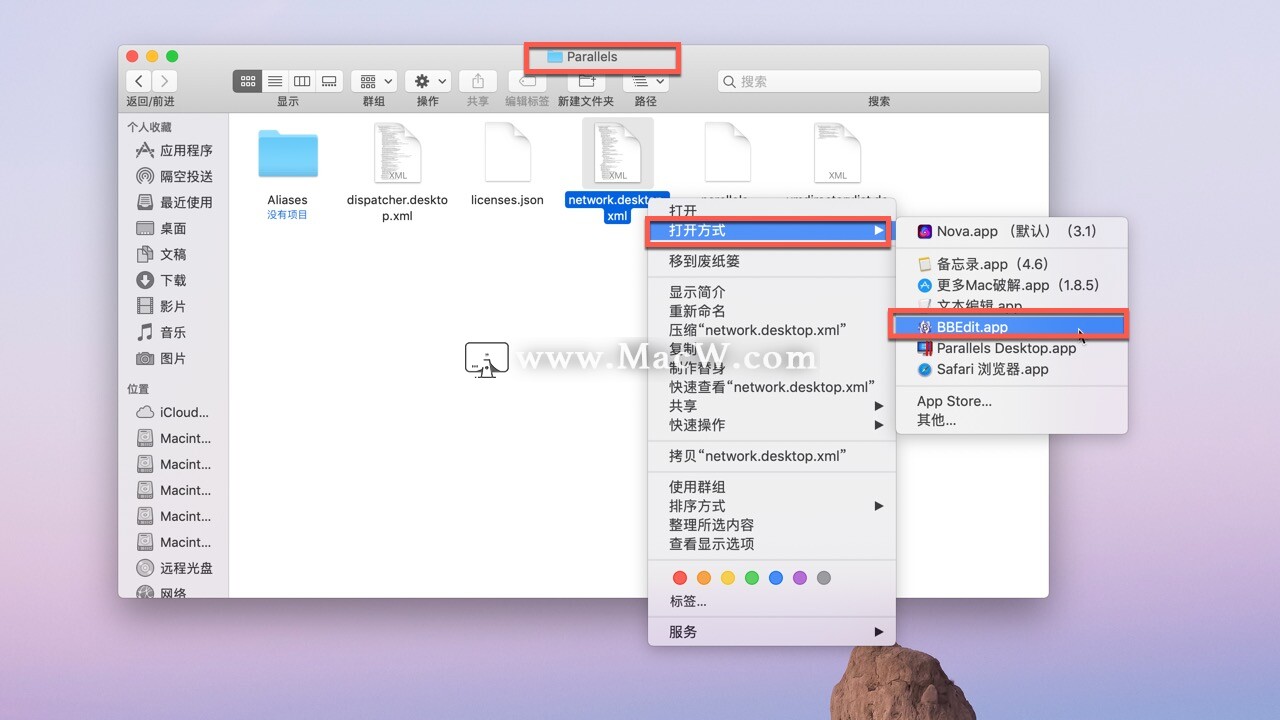The height and width of the screenshot is (720, 1280).
Task: Open Remote Disc in sidebar
Action: (x=174, y=568)
